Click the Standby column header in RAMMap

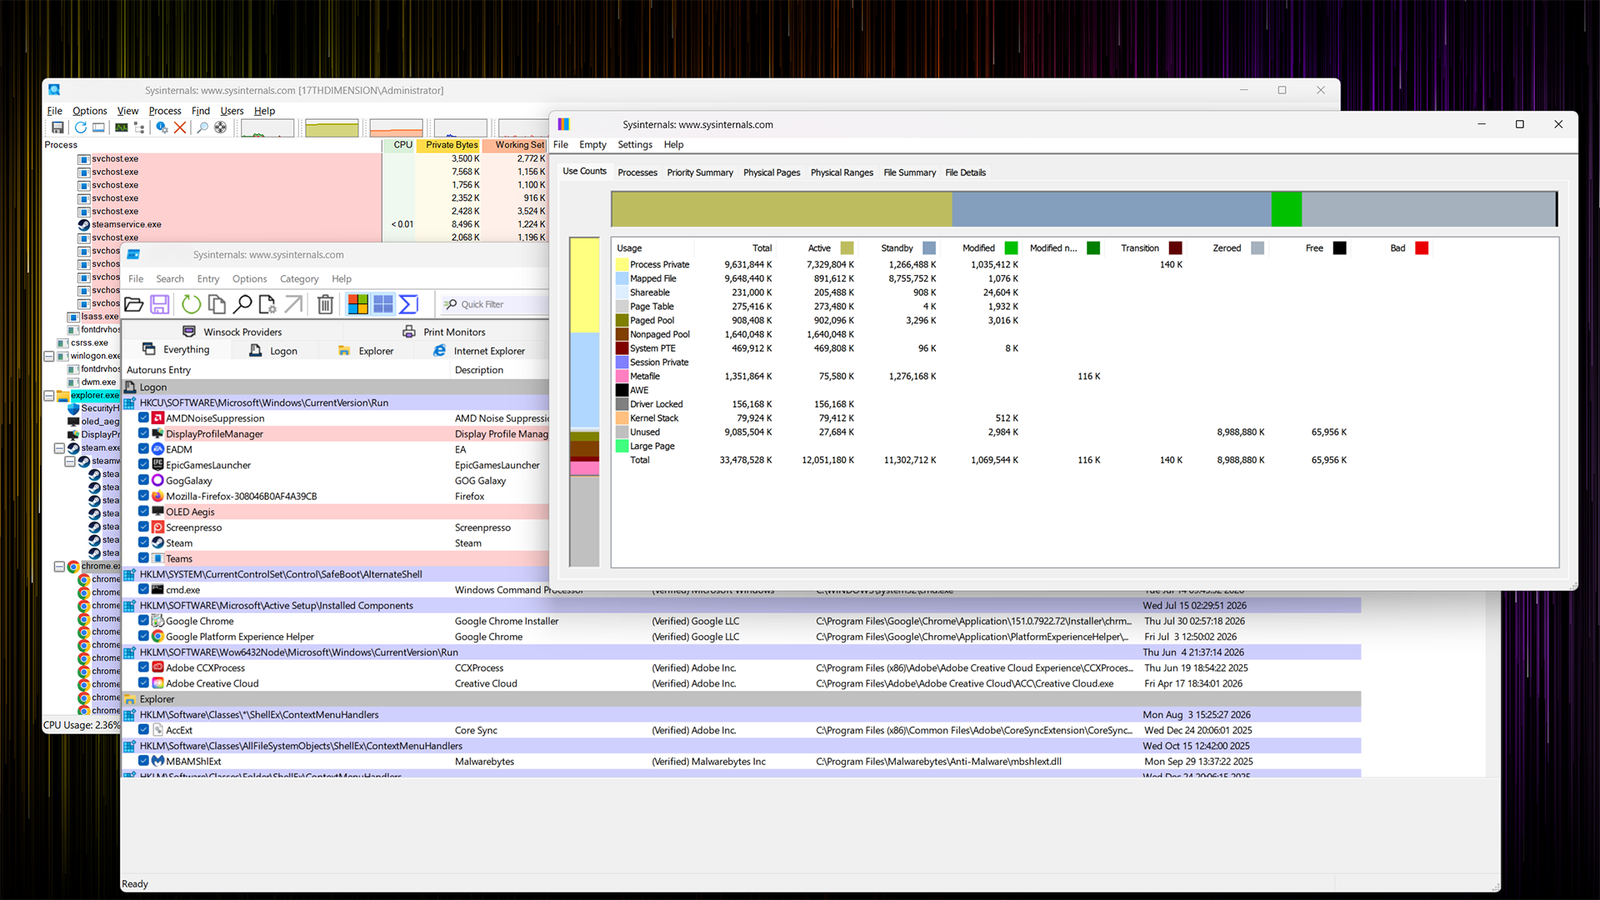[897, 248]
